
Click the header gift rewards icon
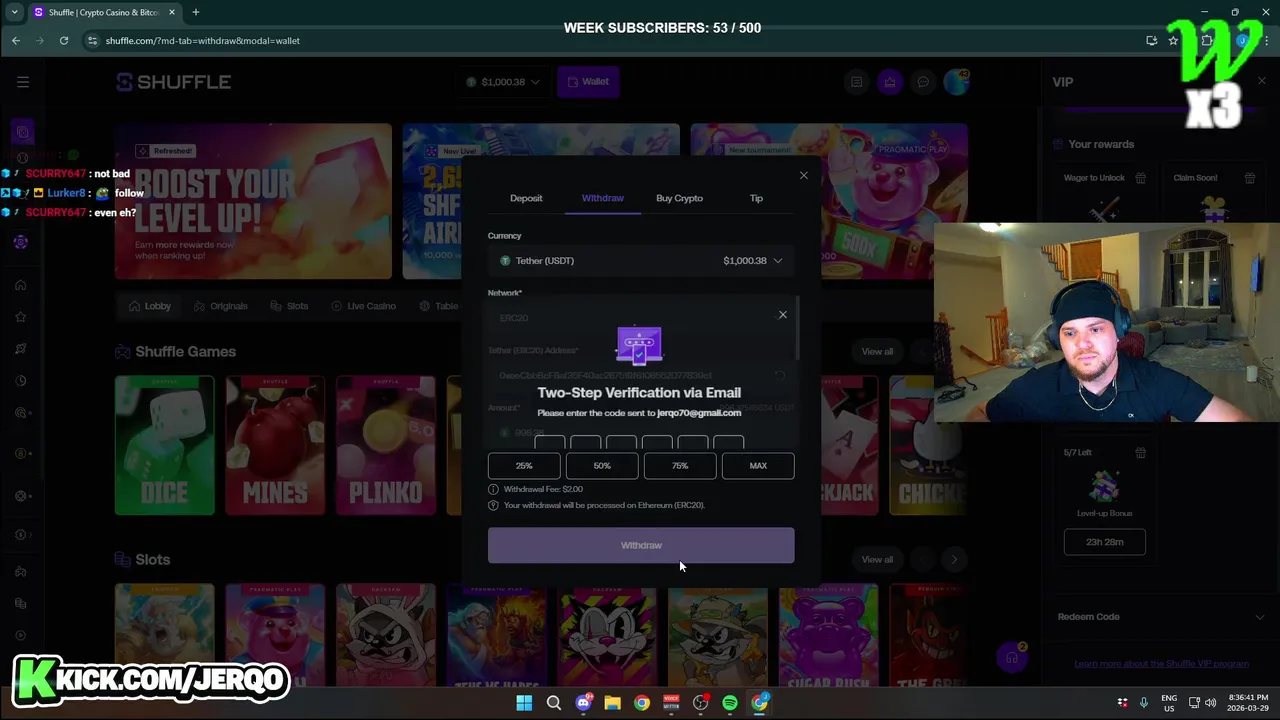(890, 82)
